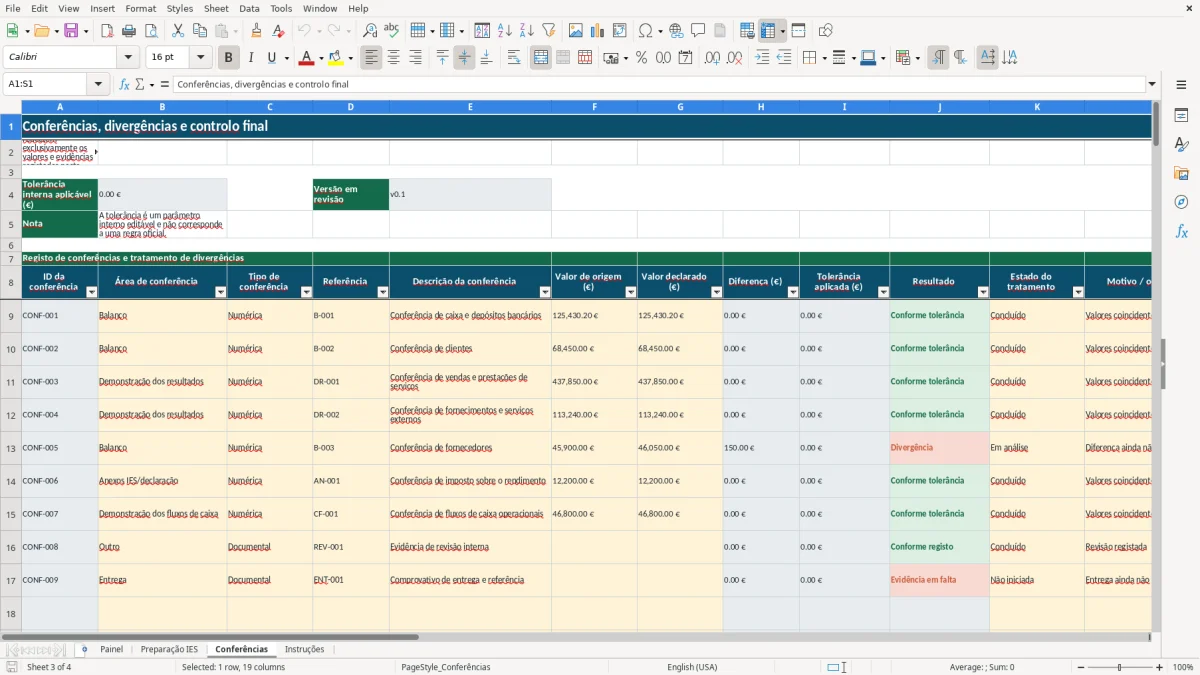Click the Name Box field
1200x675 pixels.
[46, 84]
